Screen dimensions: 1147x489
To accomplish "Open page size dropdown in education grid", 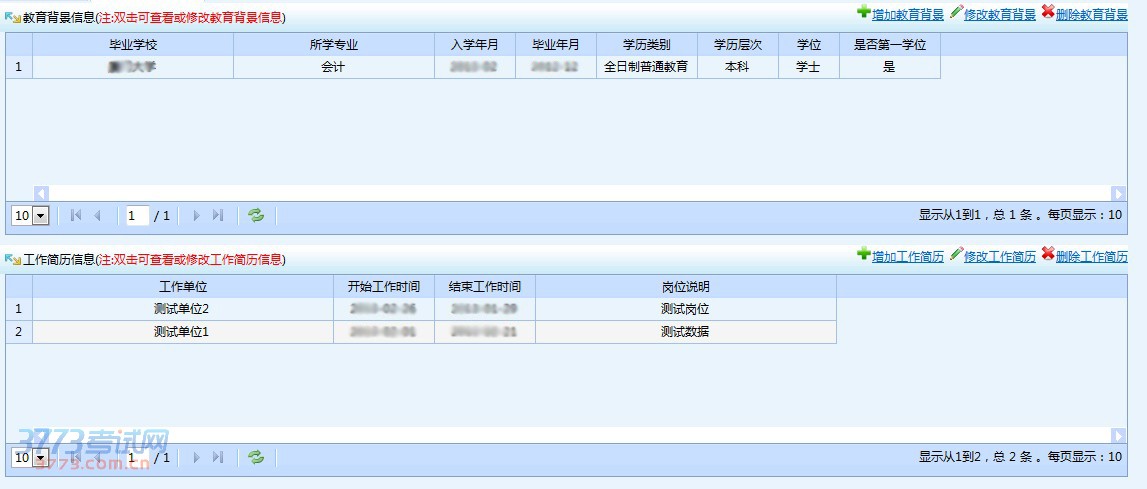I will tap(41, 216).
